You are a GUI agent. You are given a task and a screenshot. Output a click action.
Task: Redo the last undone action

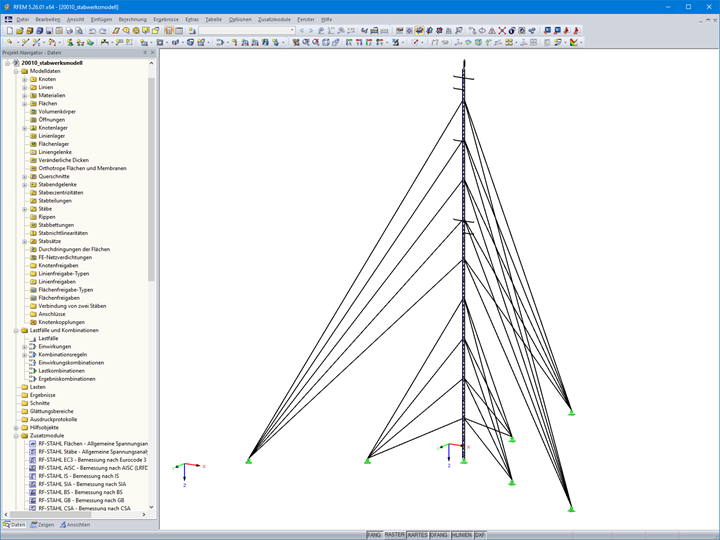coord(102,31)
